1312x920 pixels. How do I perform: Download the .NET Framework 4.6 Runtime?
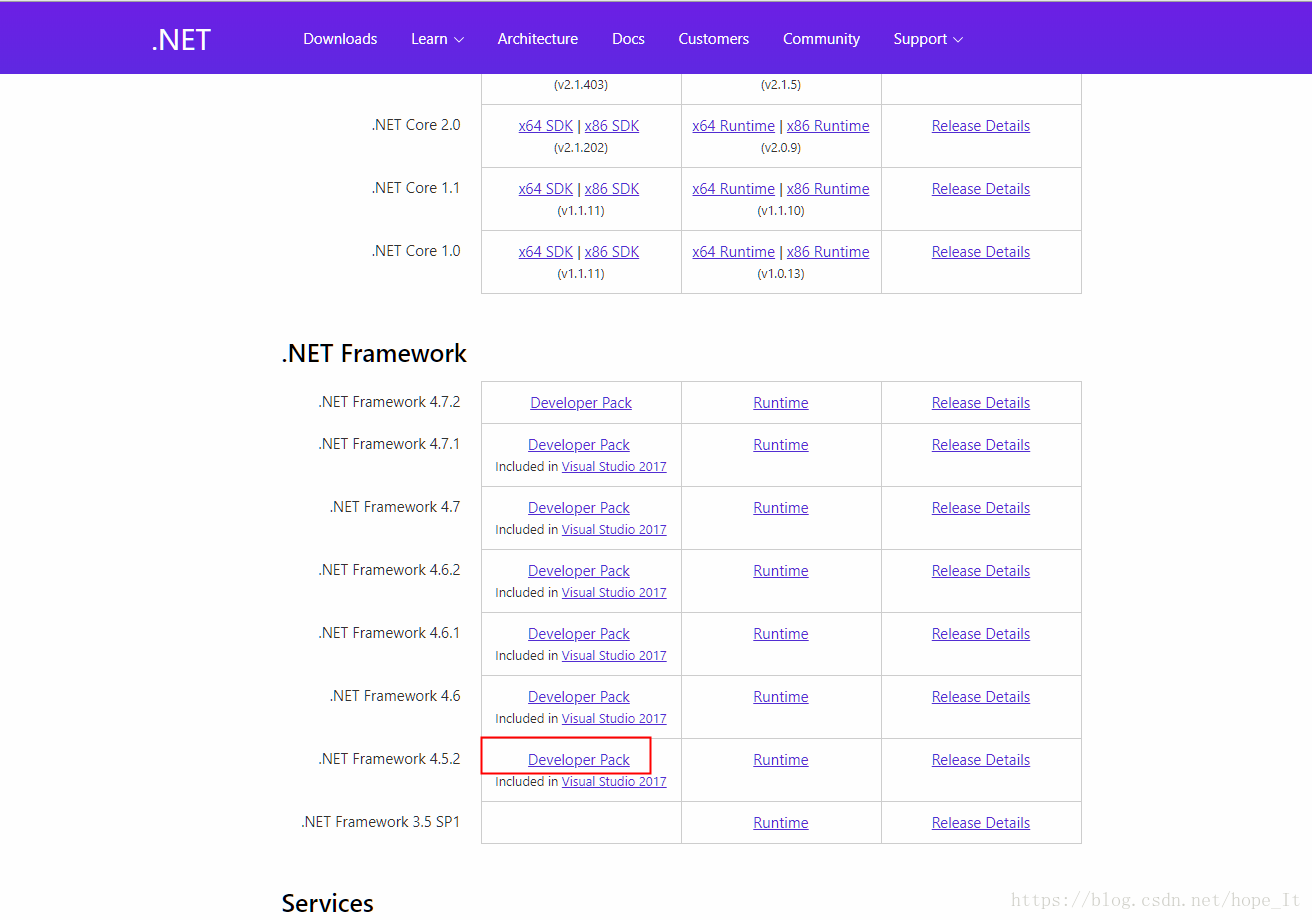pyautogui.click(x=780, y=697)
